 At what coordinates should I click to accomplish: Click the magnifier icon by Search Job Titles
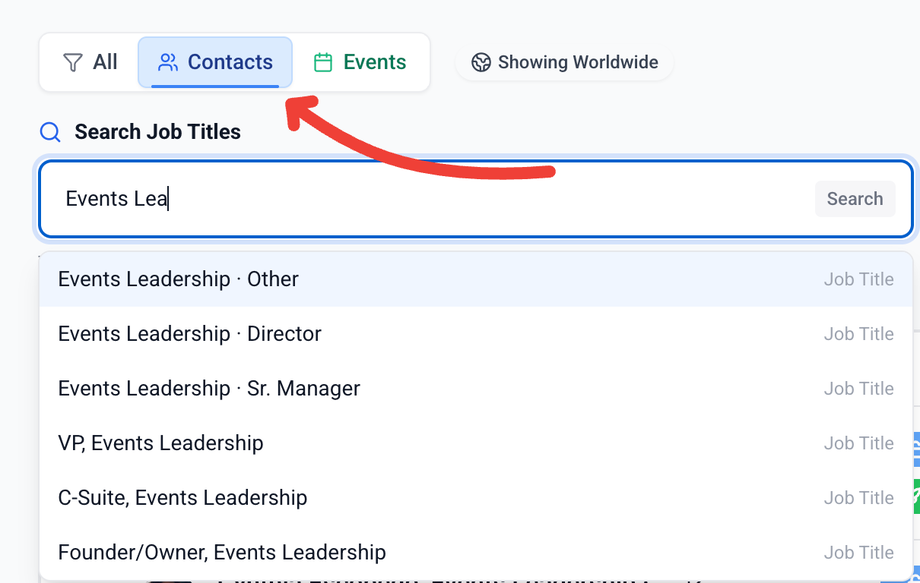pyautogui.click(x=50, y=132)
